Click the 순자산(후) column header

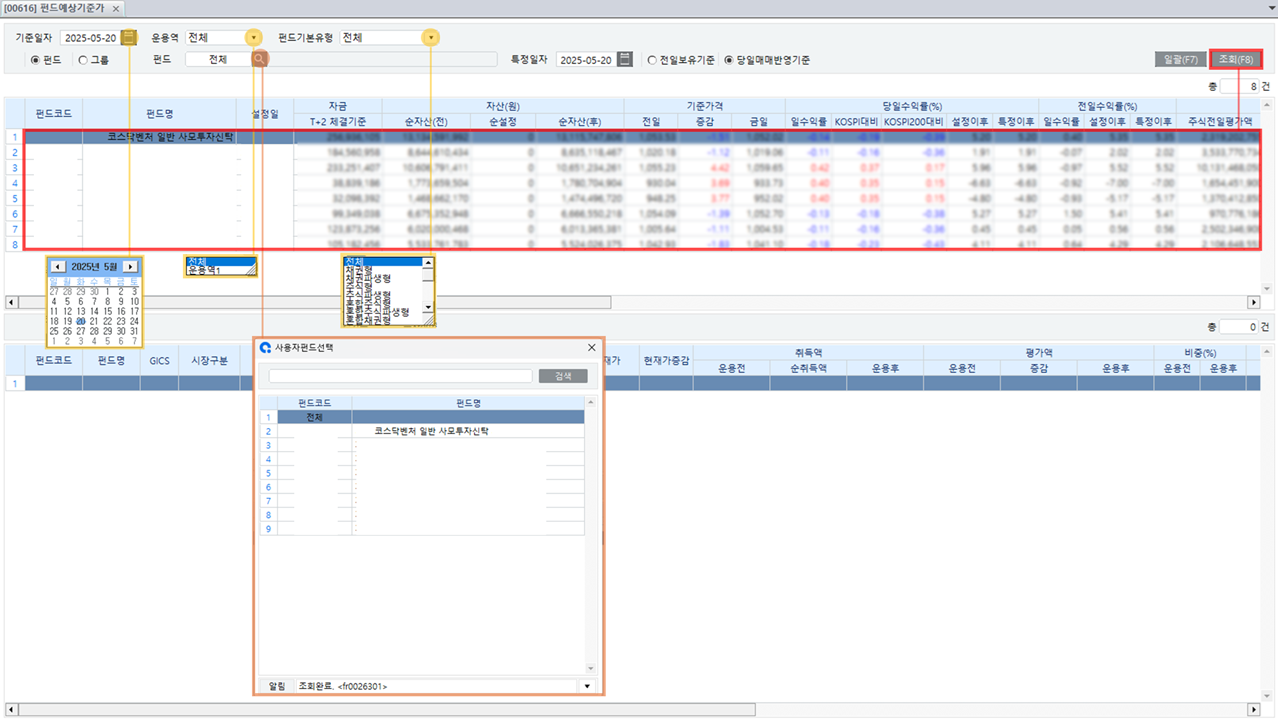[580, 121]
